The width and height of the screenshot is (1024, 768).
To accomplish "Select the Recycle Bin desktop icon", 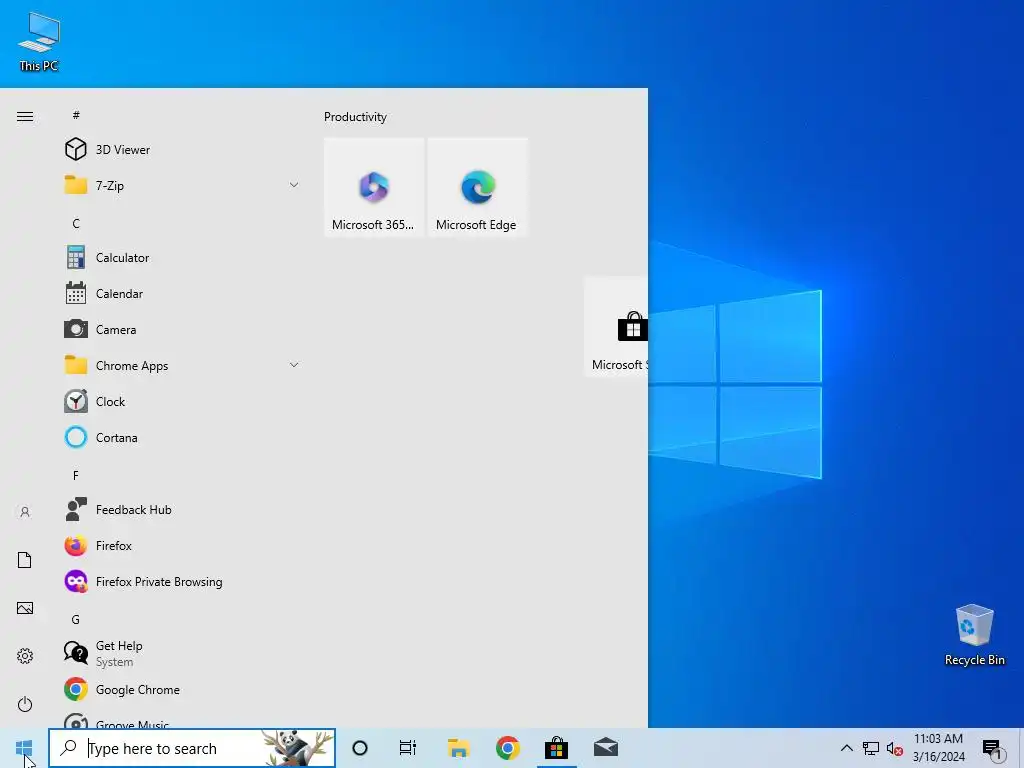I will pos(974,635).
